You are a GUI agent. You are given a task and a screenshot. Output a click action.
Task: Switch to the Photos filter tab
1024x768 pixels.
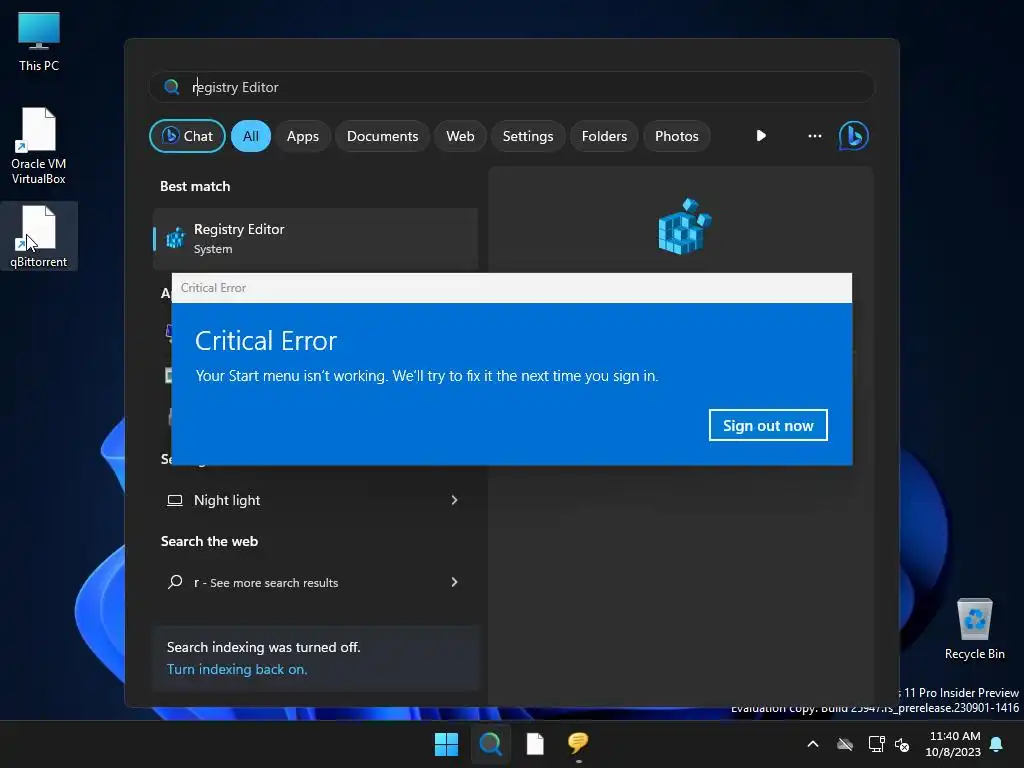click(x=677, y=136)
